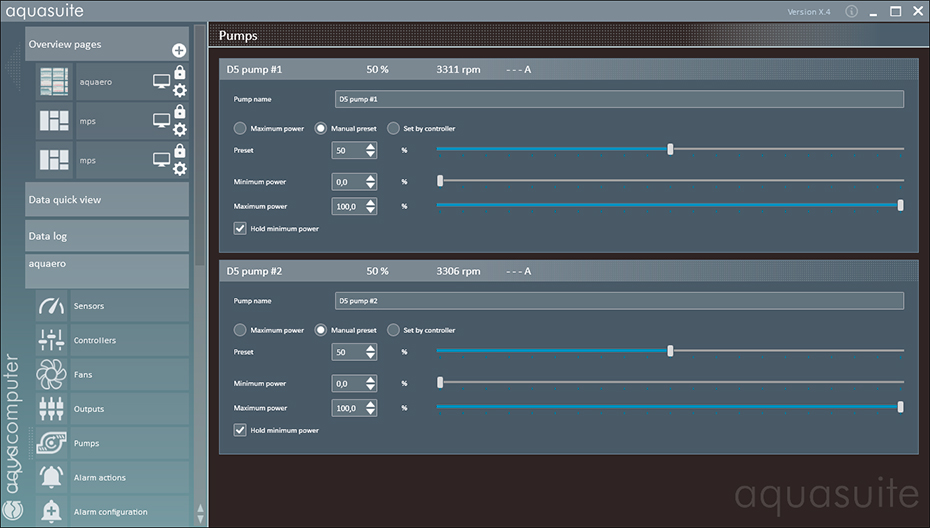Viewport: 930px width, 528px height.
Task: Click the Minimum power slider handle for pump #1
Action: (x=440, y=180)
